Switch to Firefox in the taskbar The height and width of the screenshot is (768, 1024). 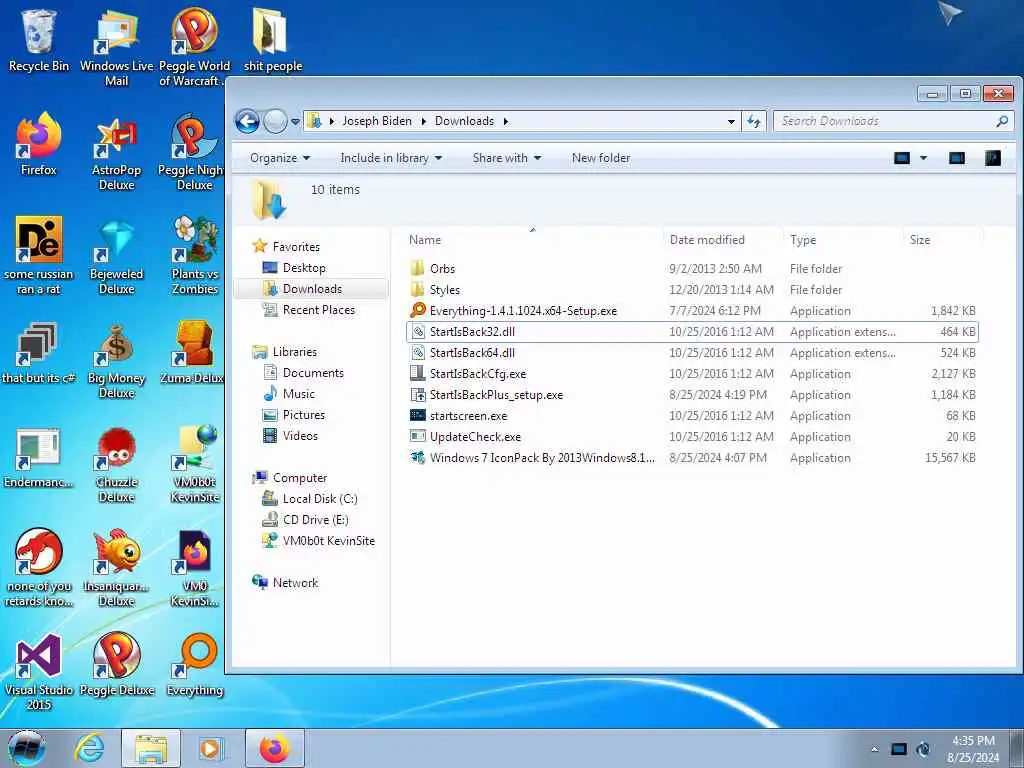pos(274,748)
